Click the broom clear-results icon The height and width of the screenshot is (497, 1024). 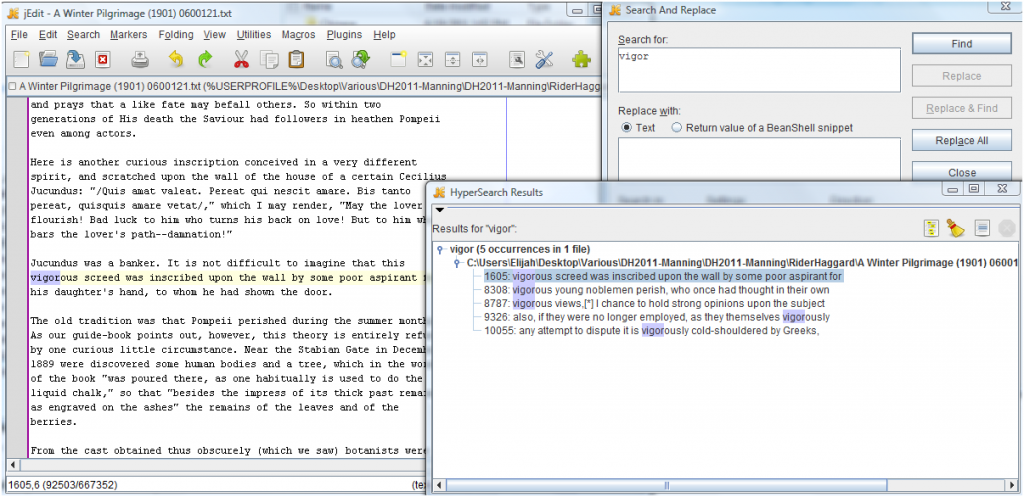[956, 228]
